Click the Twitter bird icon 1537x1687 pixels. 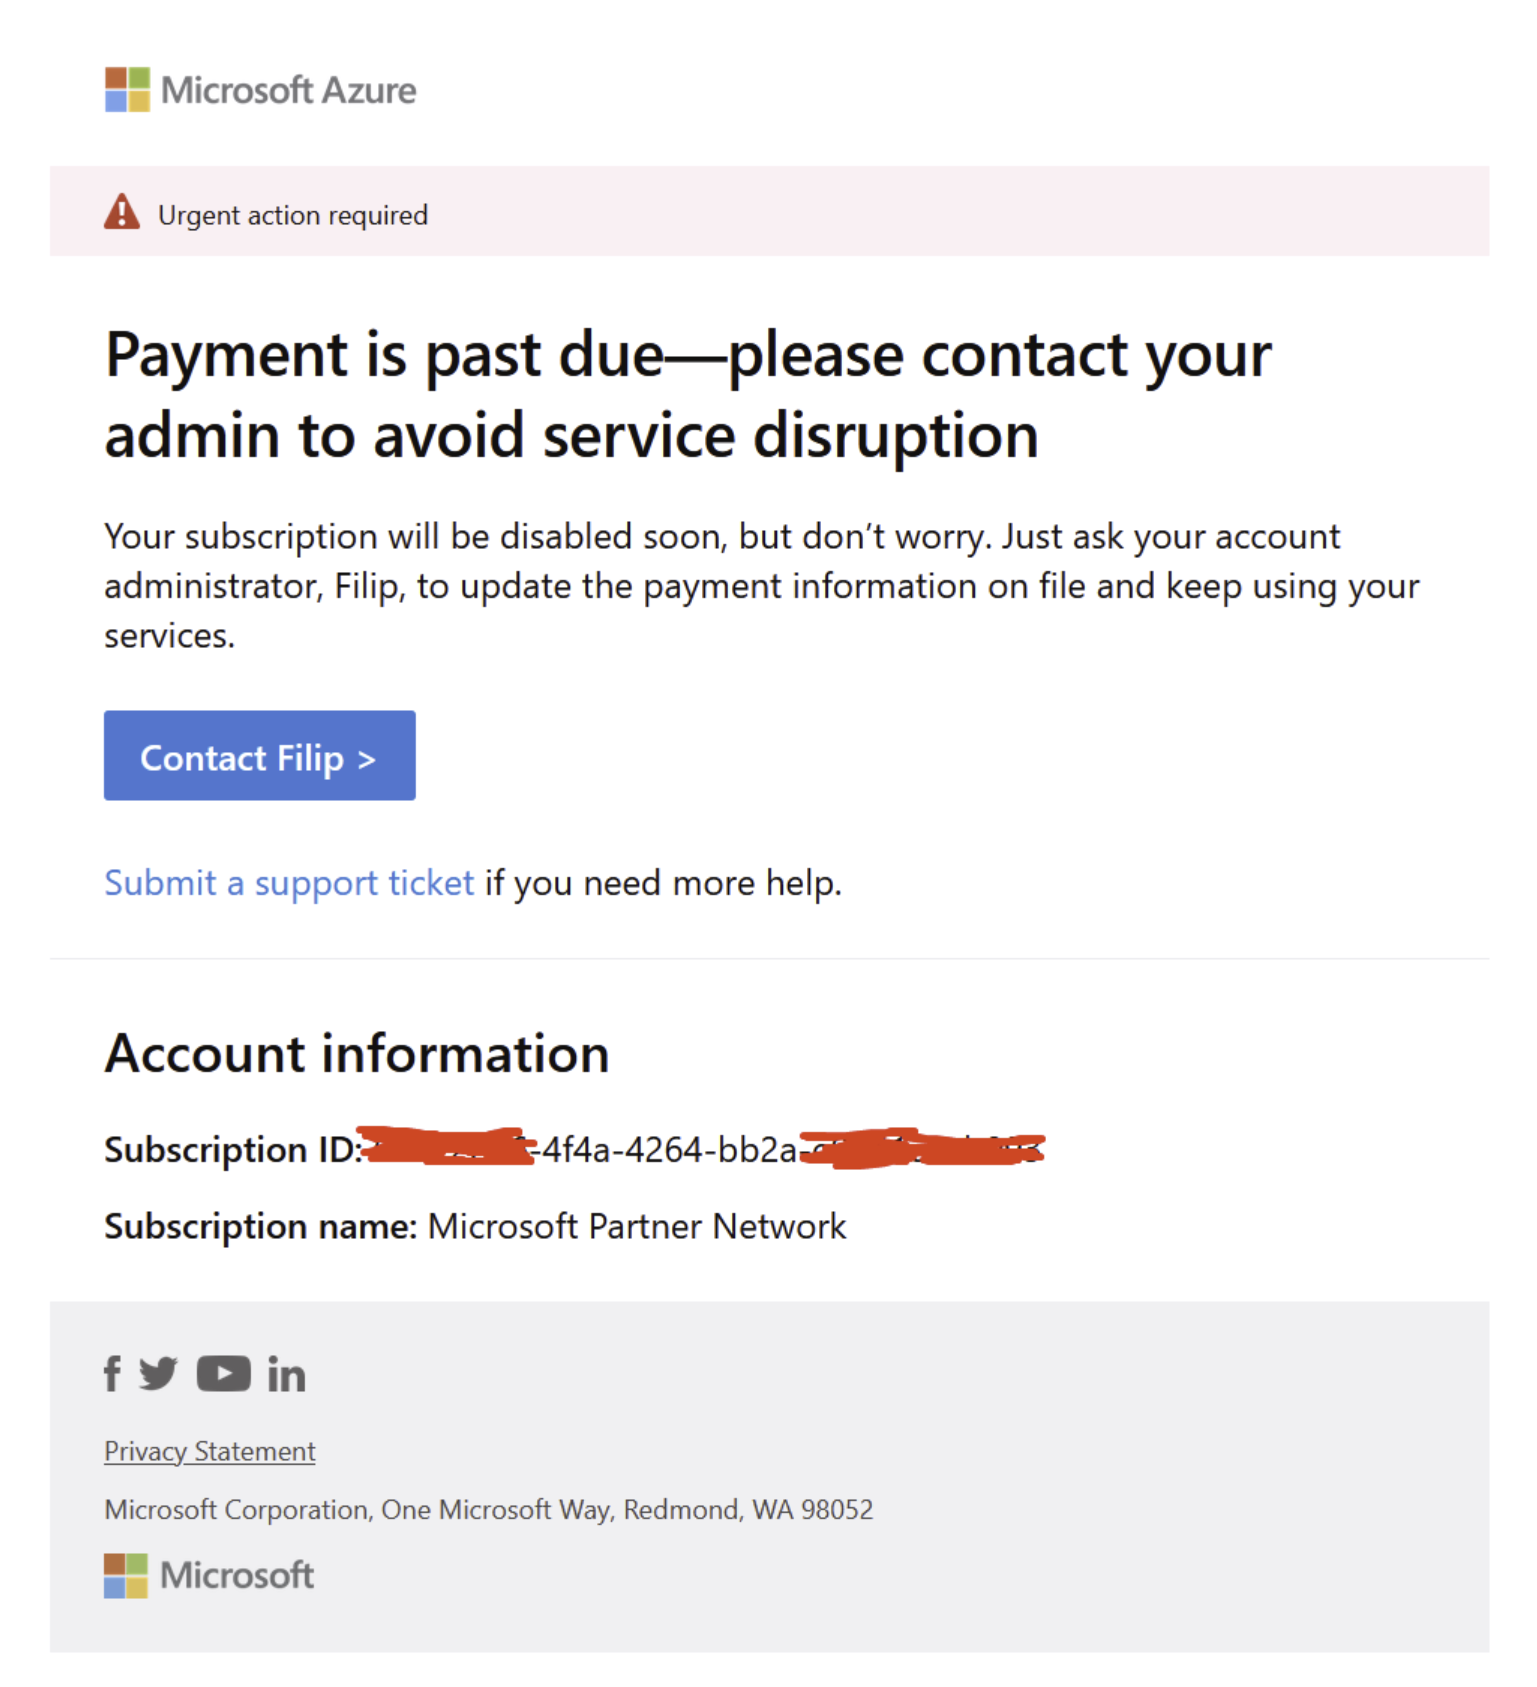160,1374
